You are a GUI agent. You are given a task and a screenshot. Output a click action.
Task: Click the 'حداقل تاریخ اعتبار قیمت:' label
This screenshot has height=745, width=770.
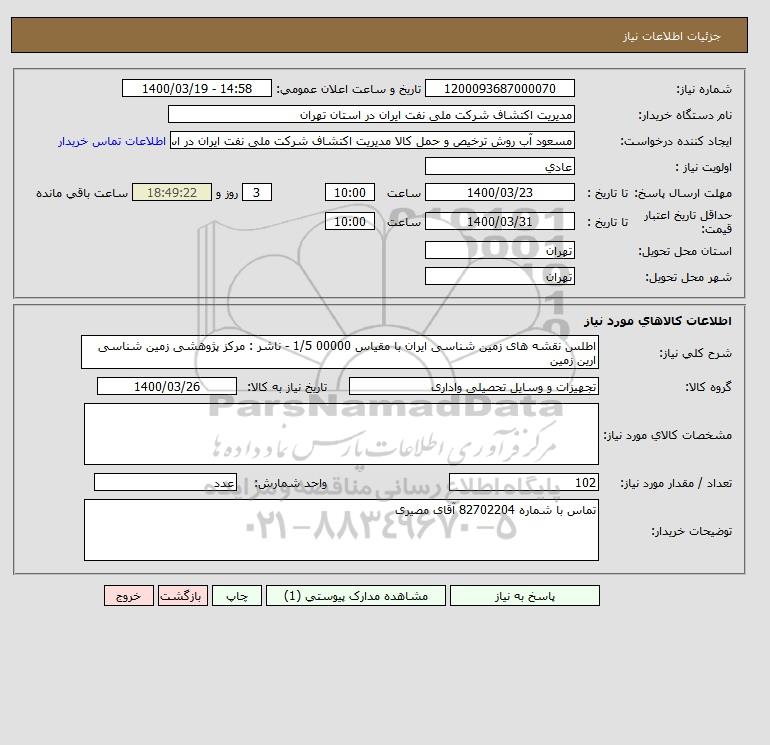[x=688, y=222]
